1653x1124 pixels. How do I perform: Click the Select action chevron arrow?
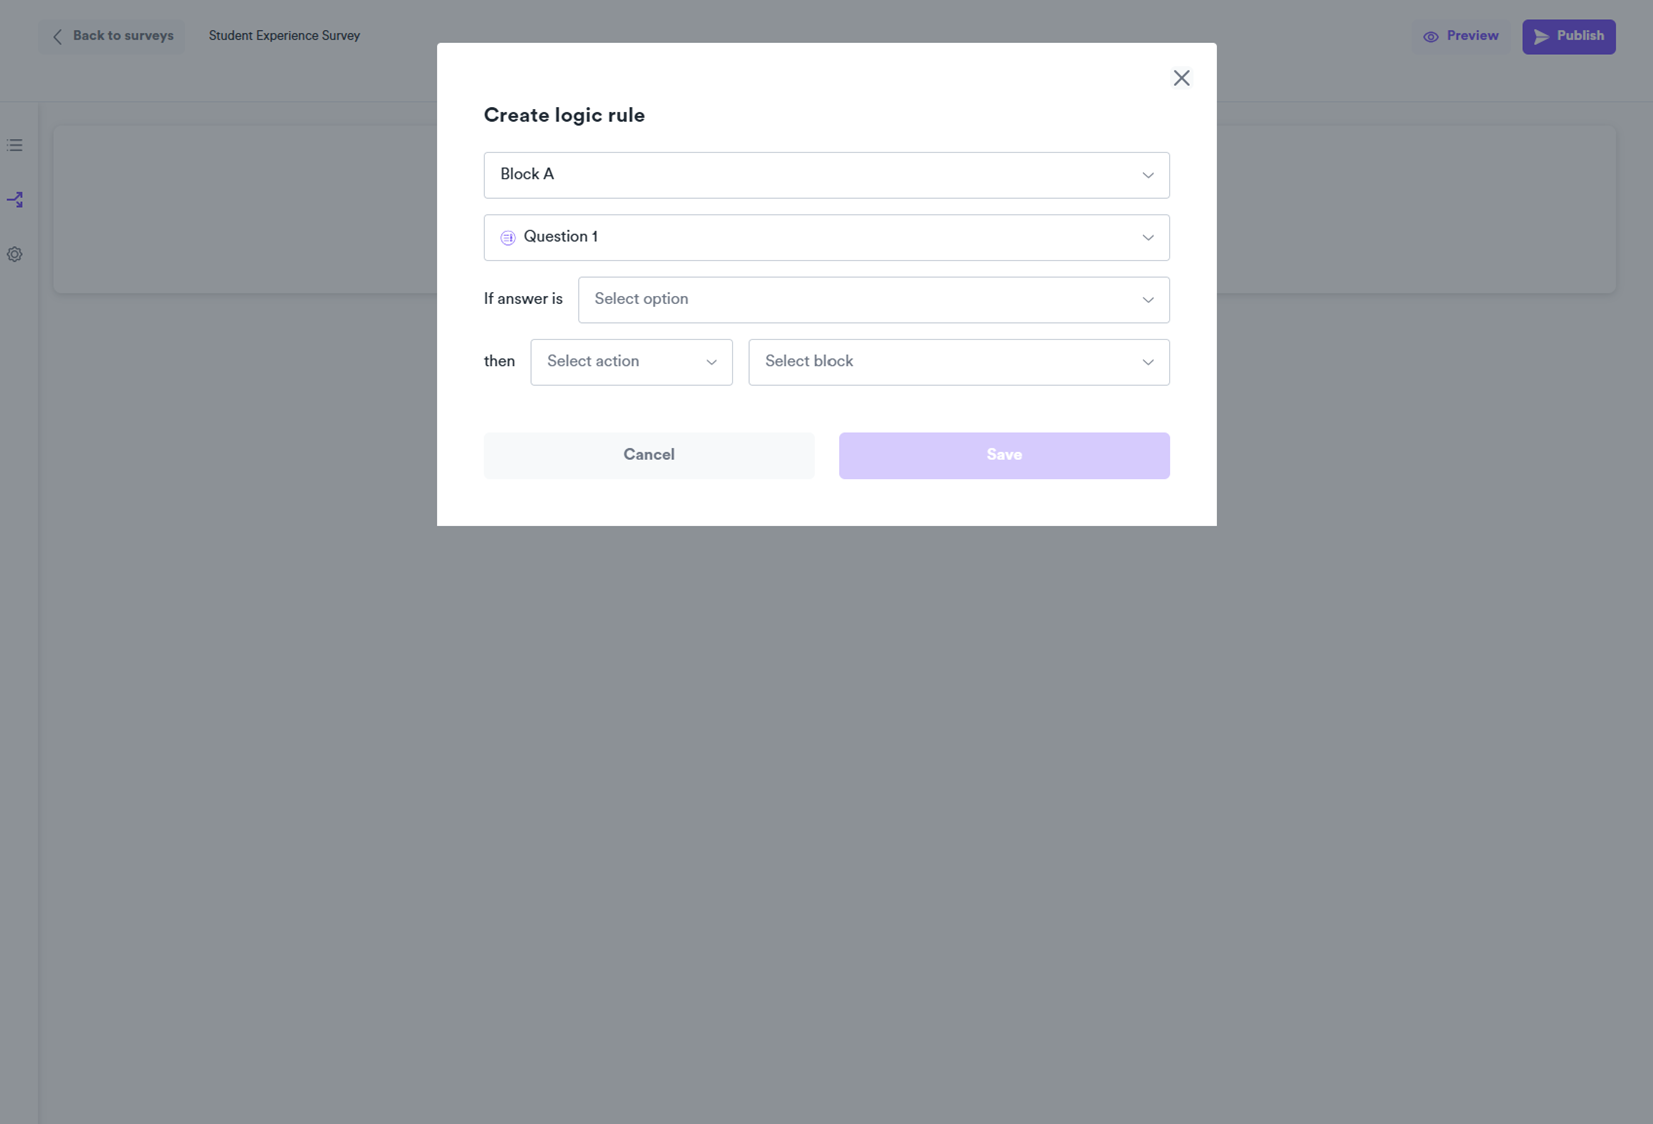(711, 362)
